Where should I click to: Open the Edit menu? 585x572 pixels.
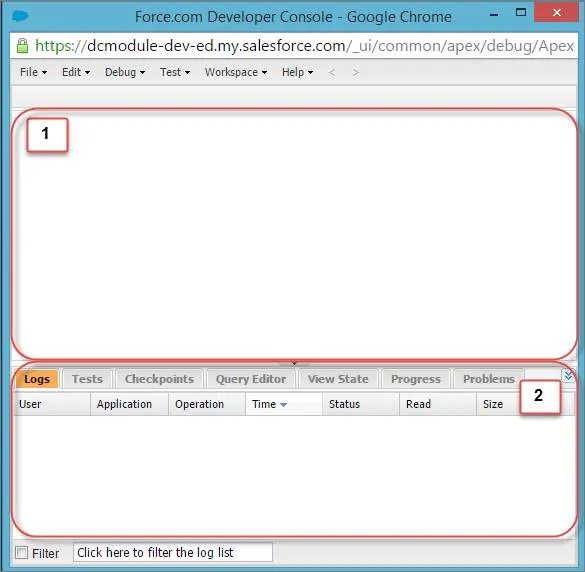[x=76, y=72]
